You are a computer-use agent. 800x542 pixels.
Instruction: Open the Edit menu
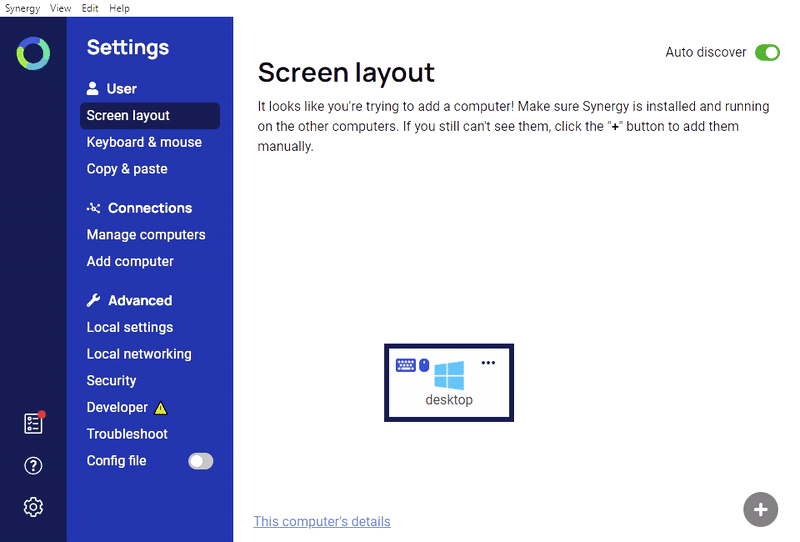pyautogui.click(x=90, y=8)
